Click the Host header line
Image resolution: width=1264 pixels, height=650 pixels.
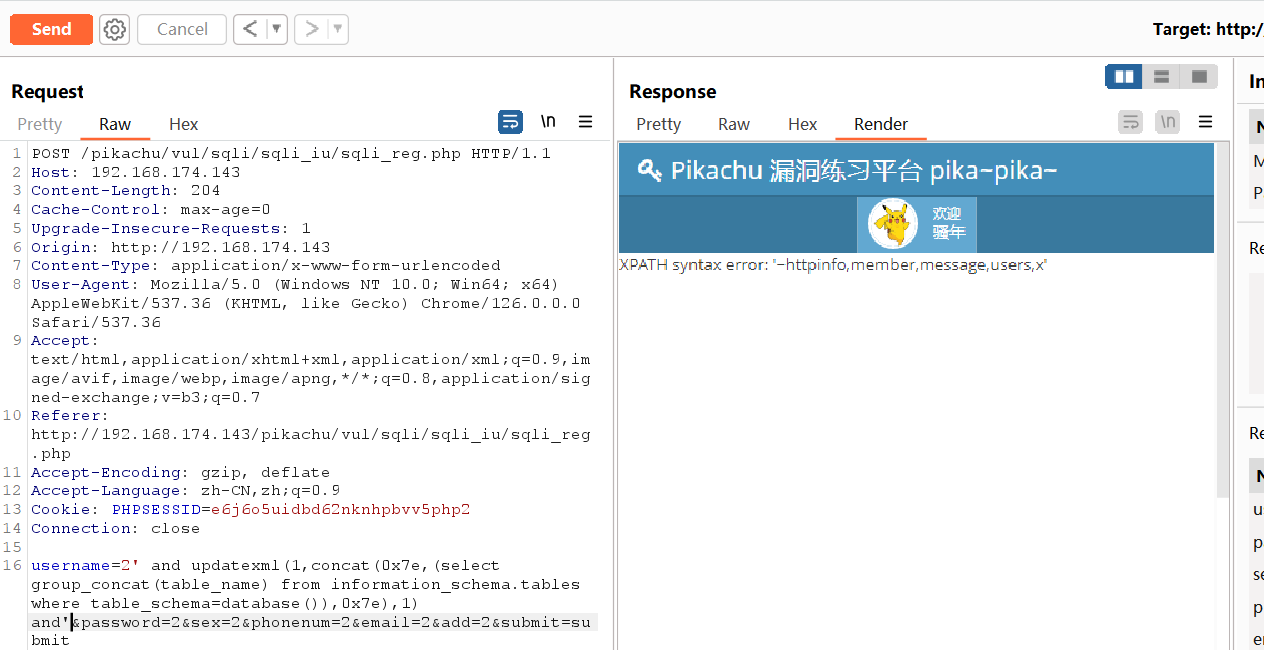(x=136, y=172)
